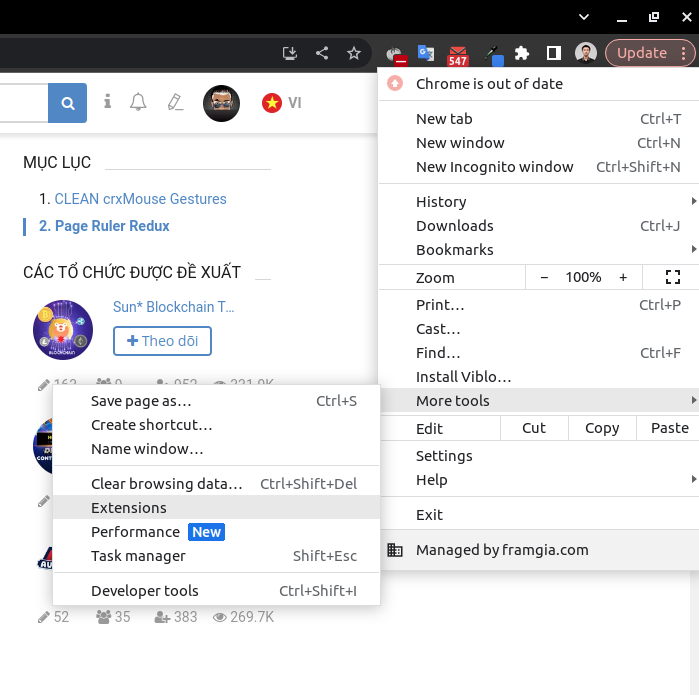Screen dimensions: 699x695
Task: Open Sun* Blockchain T... organization link
Action: pyautogui.click(x=173, y=307)
